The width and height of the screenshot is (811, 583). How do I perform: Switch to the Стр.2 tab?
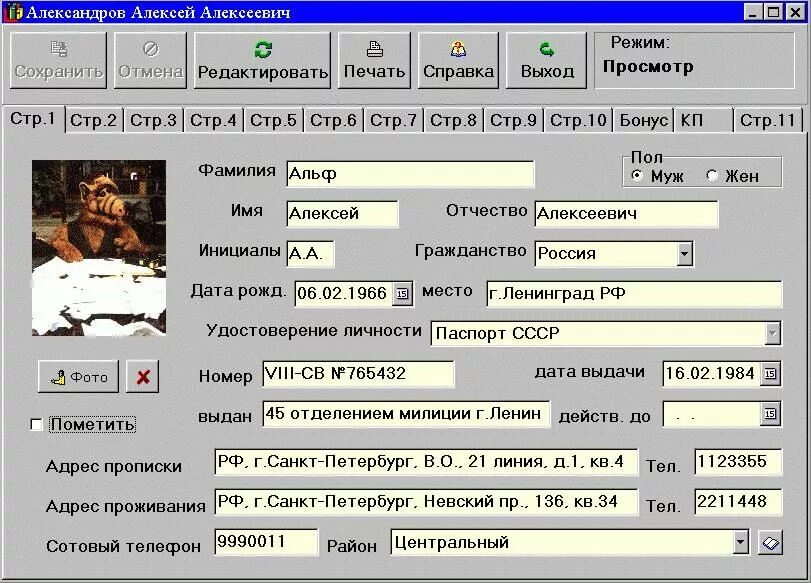click(94, 120)
